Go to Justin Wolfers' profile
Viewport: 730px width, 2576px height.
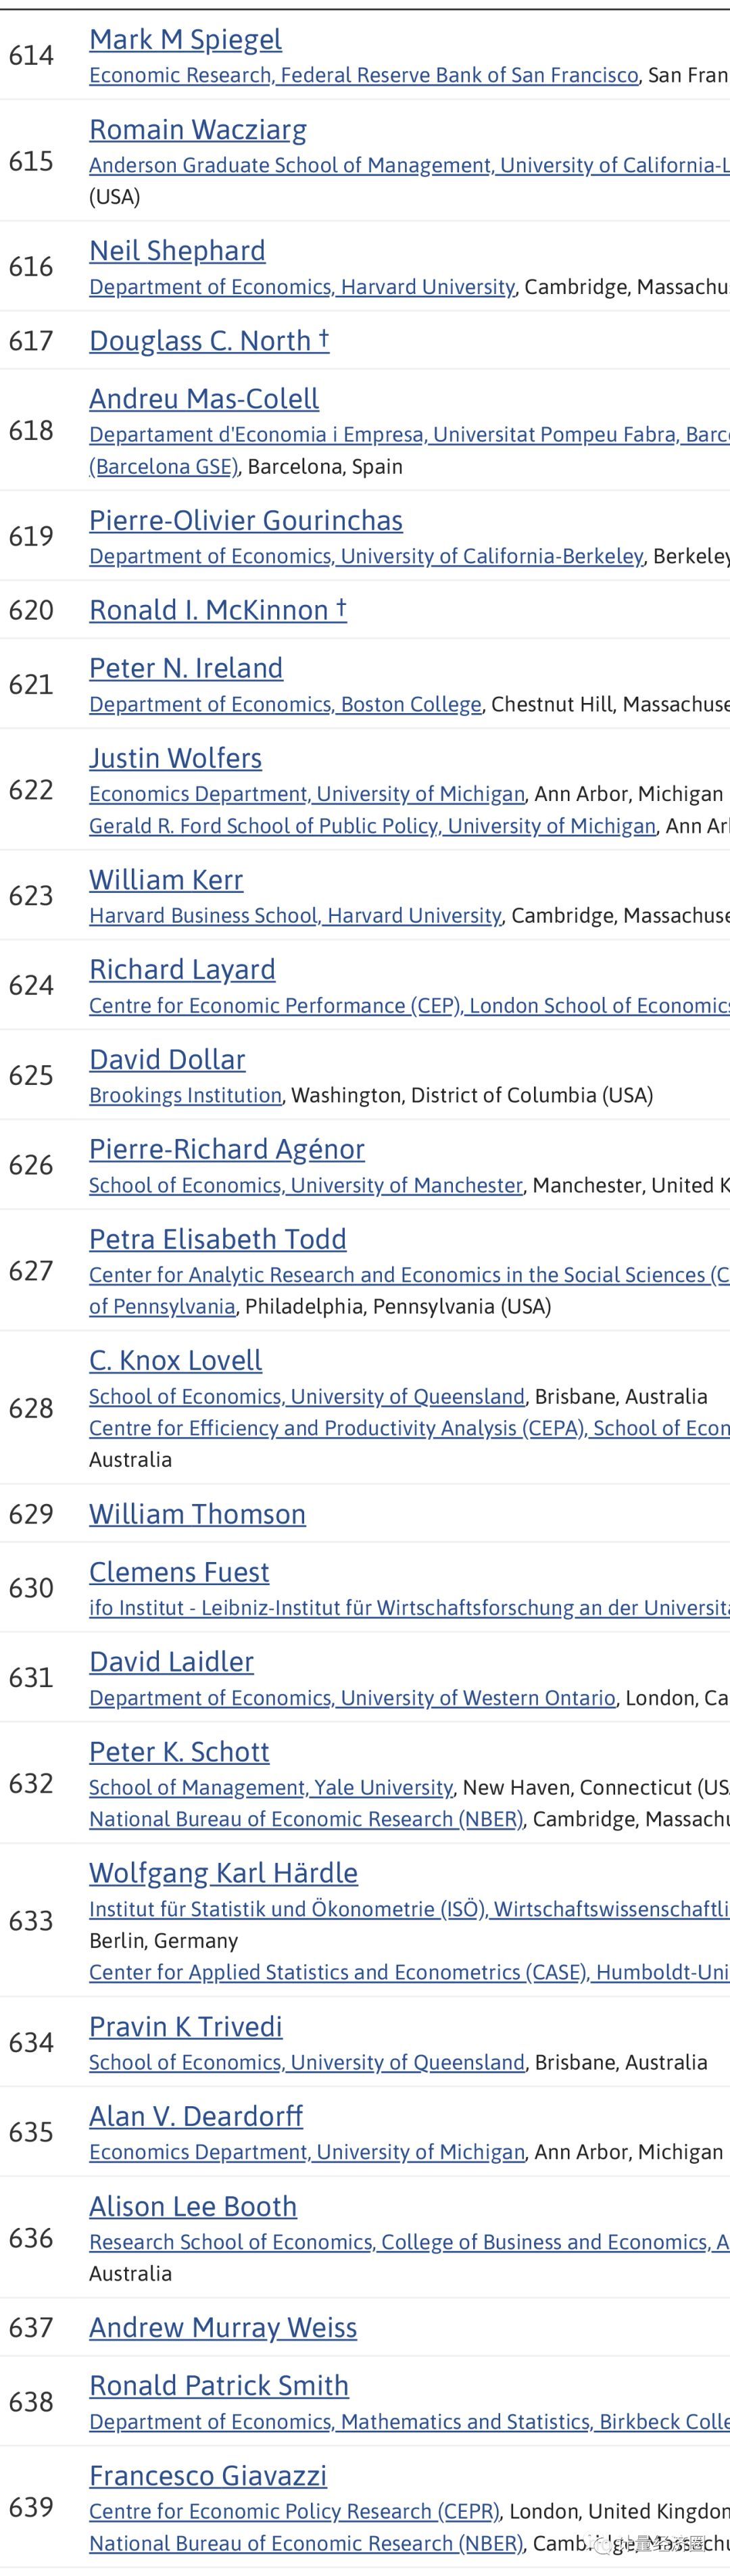coord(175,759)
